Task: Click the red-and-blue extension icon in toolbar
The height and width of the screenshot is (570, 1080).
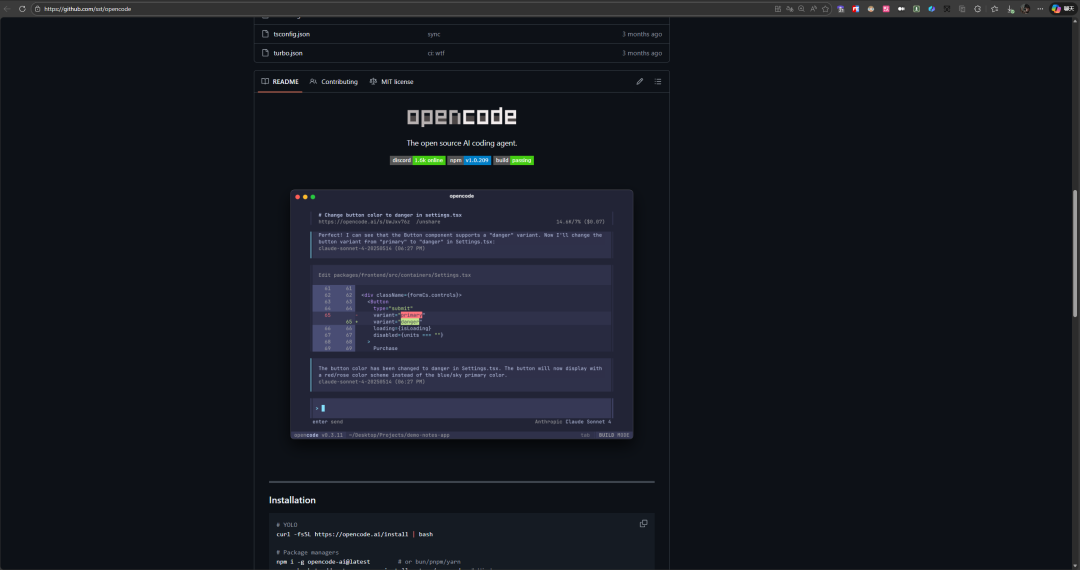Action: coord(855,9)
